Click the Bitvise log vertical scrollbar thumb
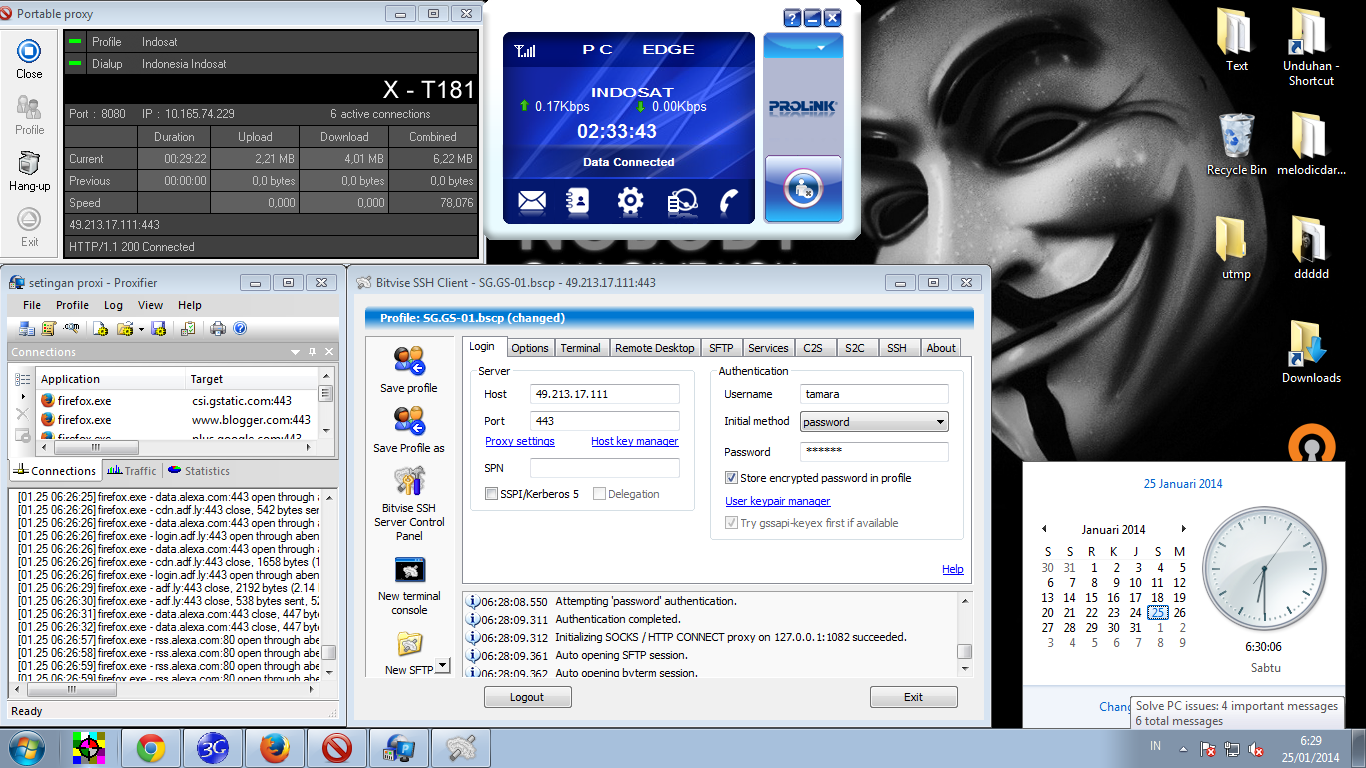The width and height of the screenshot is (1366, 768). [x=964, y=651]
